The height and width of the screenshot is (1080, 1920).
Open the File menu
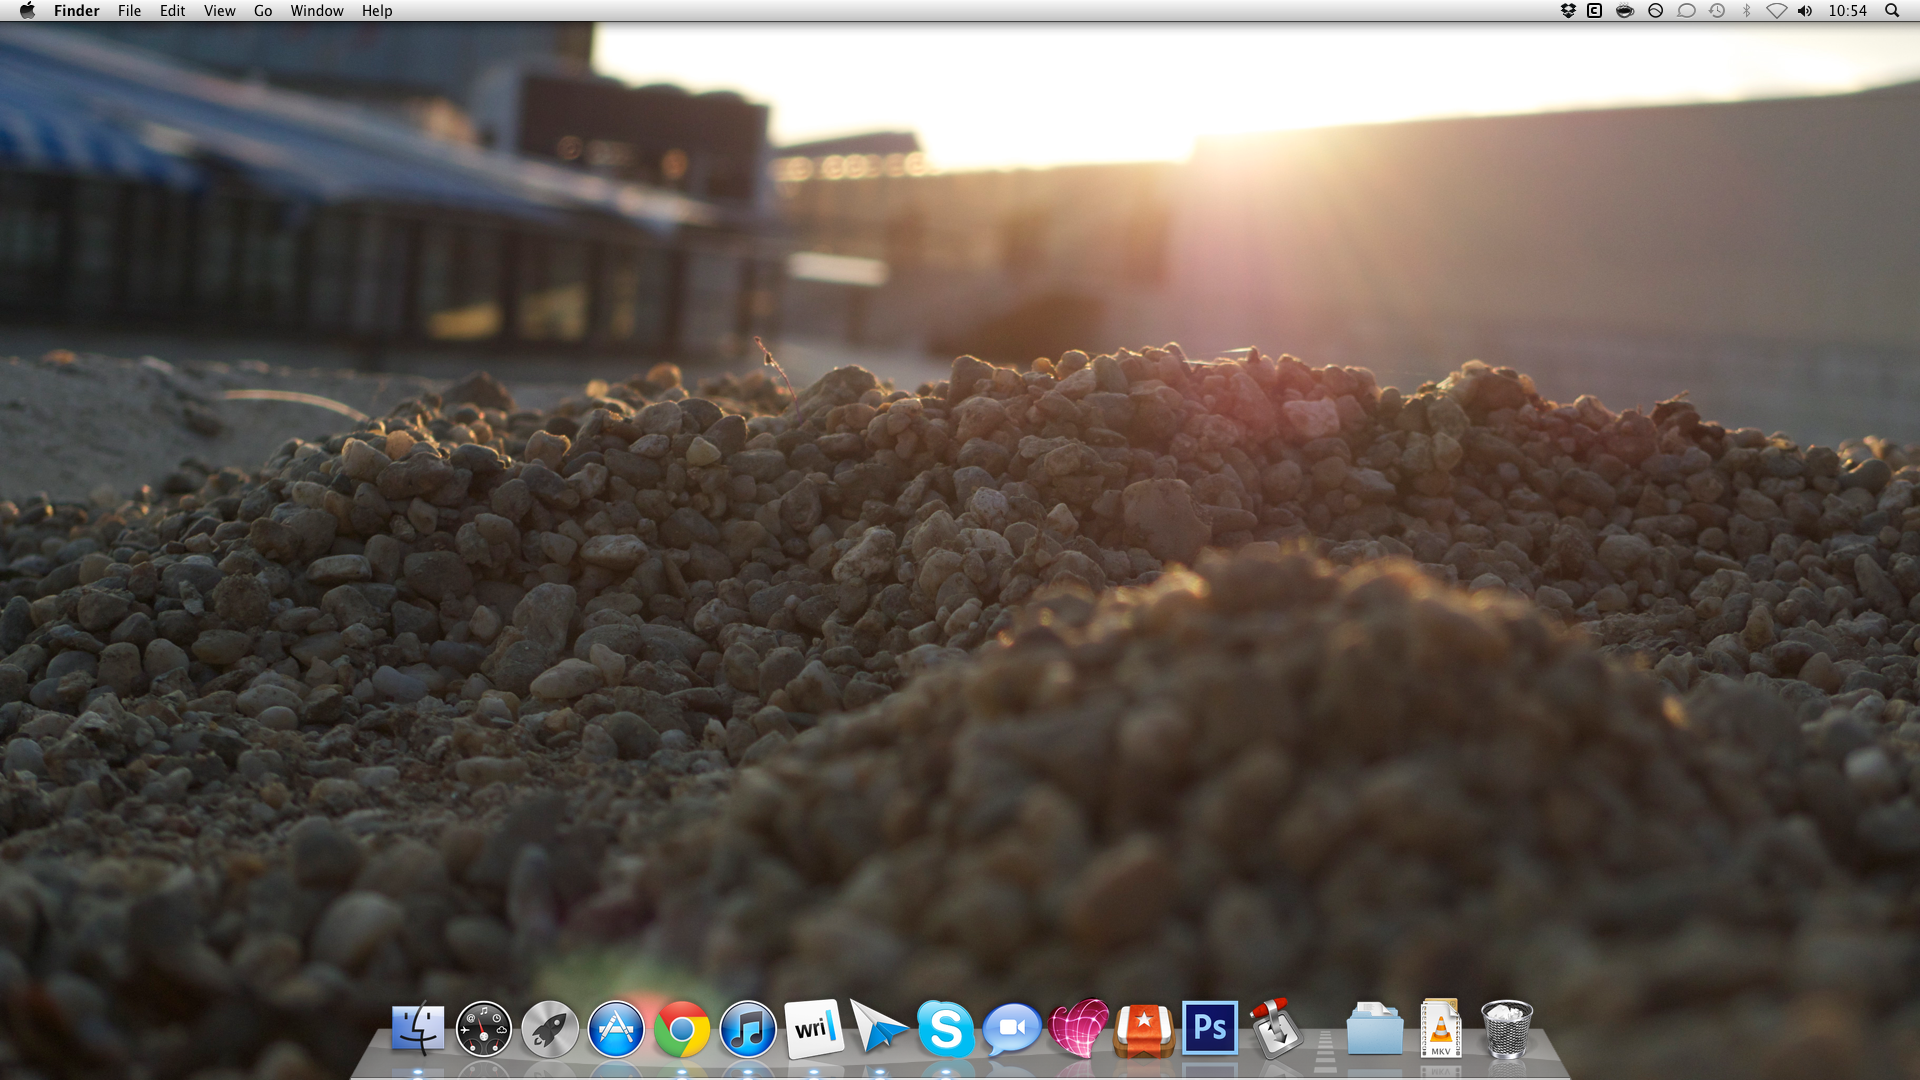129,11
